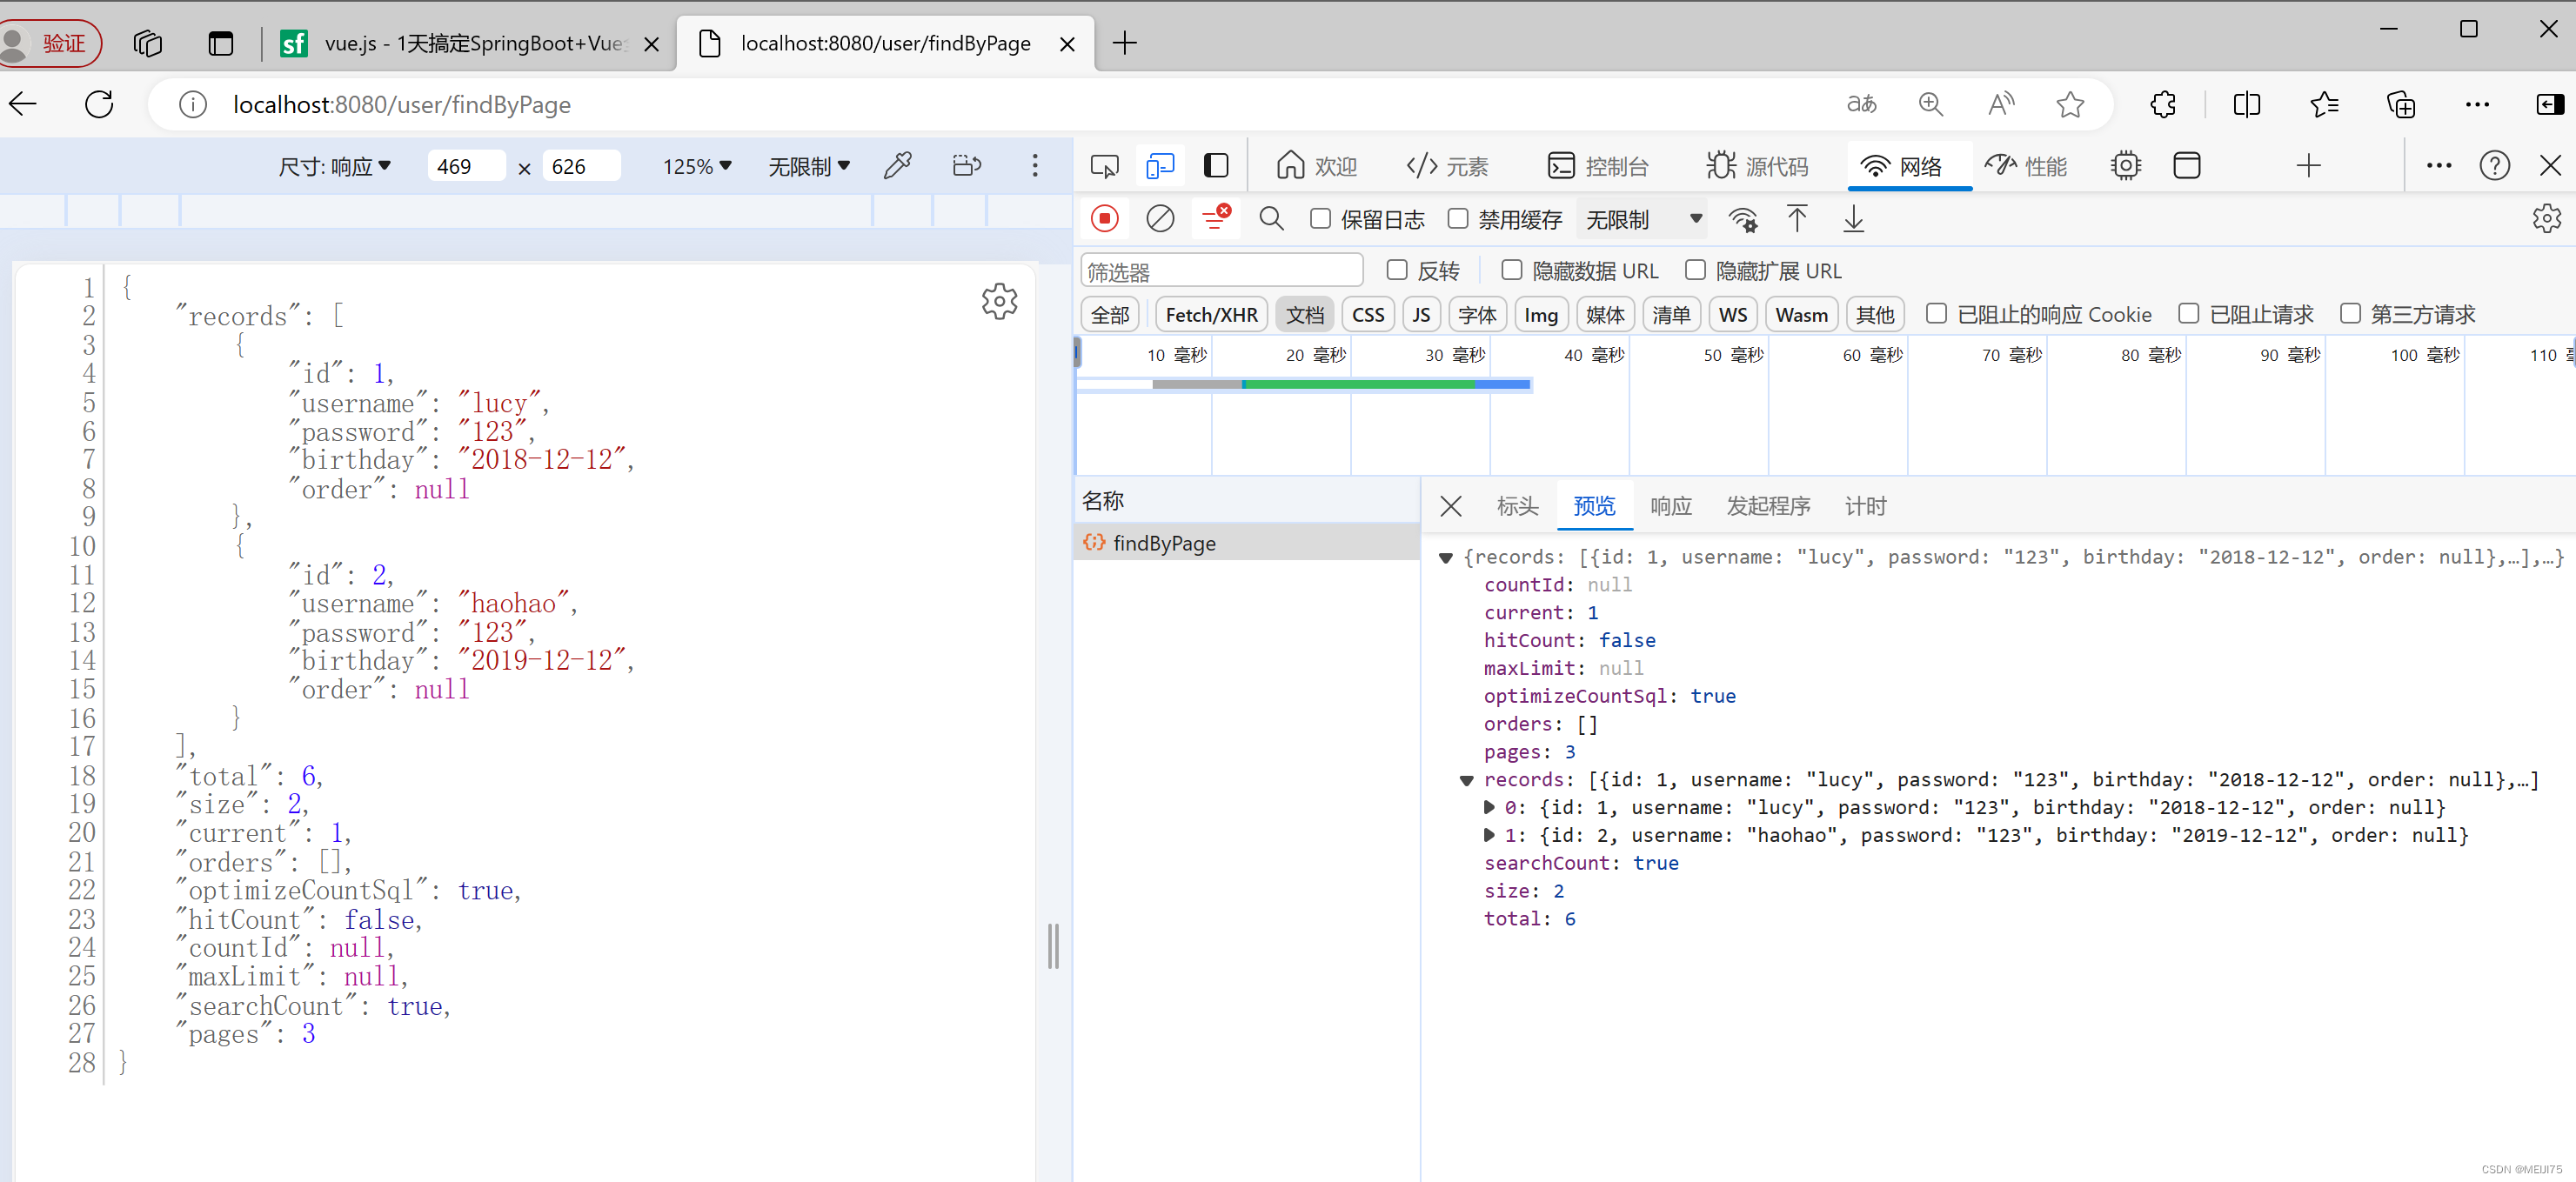The height and width of the screenshot is (1182, 2576).
Task: Check the disable cache option
Action: pos(1458,219)
